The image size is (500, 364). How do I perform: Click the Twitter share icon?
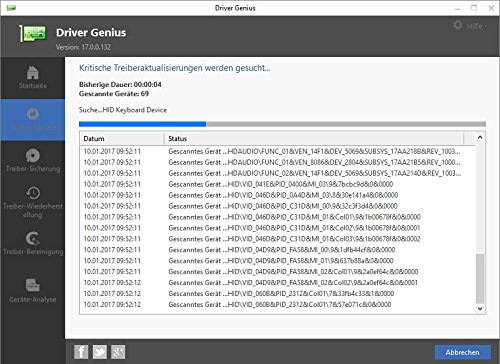click(99, 352)
